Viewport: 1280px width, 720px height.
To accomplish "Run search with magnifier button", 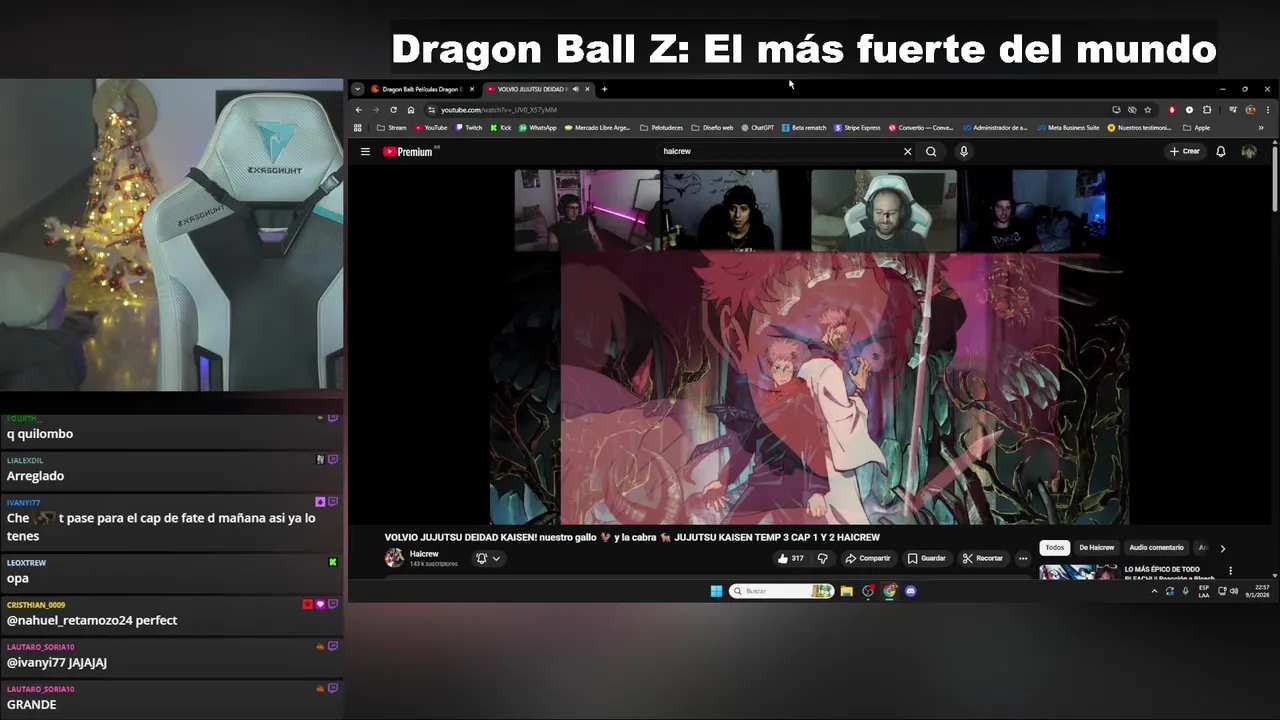I will click(x=931, y=152).
